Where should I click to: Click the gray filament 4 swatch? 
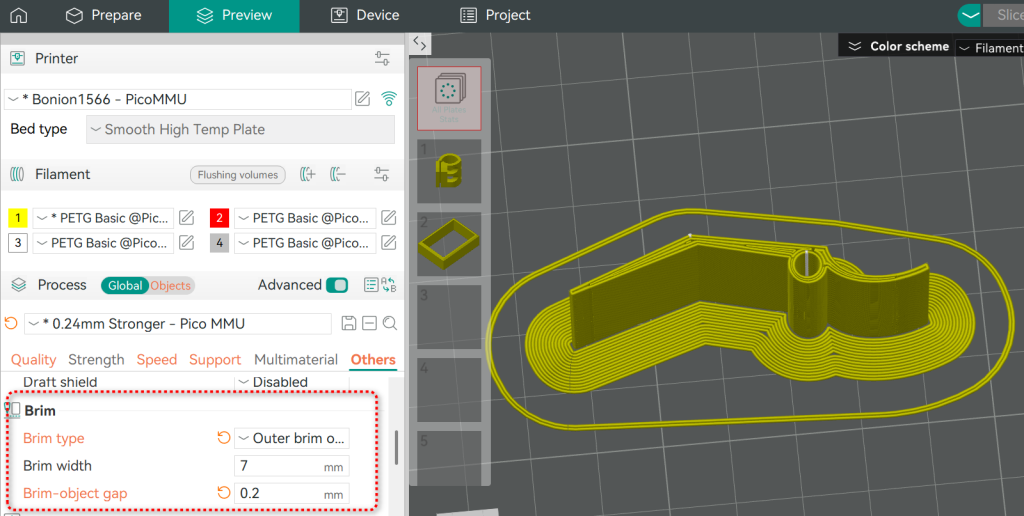tap(219, 243)
